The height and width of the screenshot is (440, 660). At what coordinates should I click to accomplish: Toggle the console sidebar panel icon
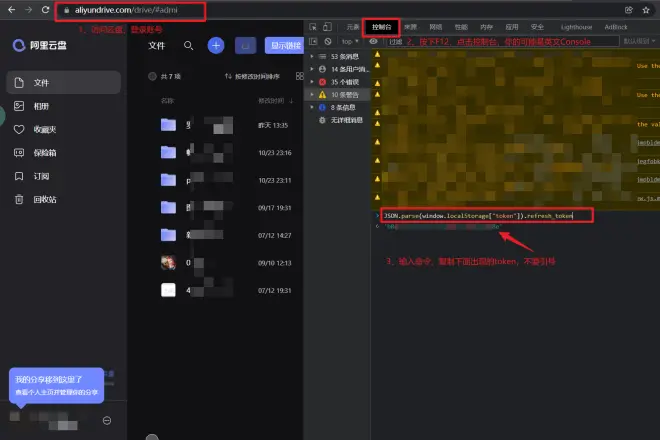point(313,41)
